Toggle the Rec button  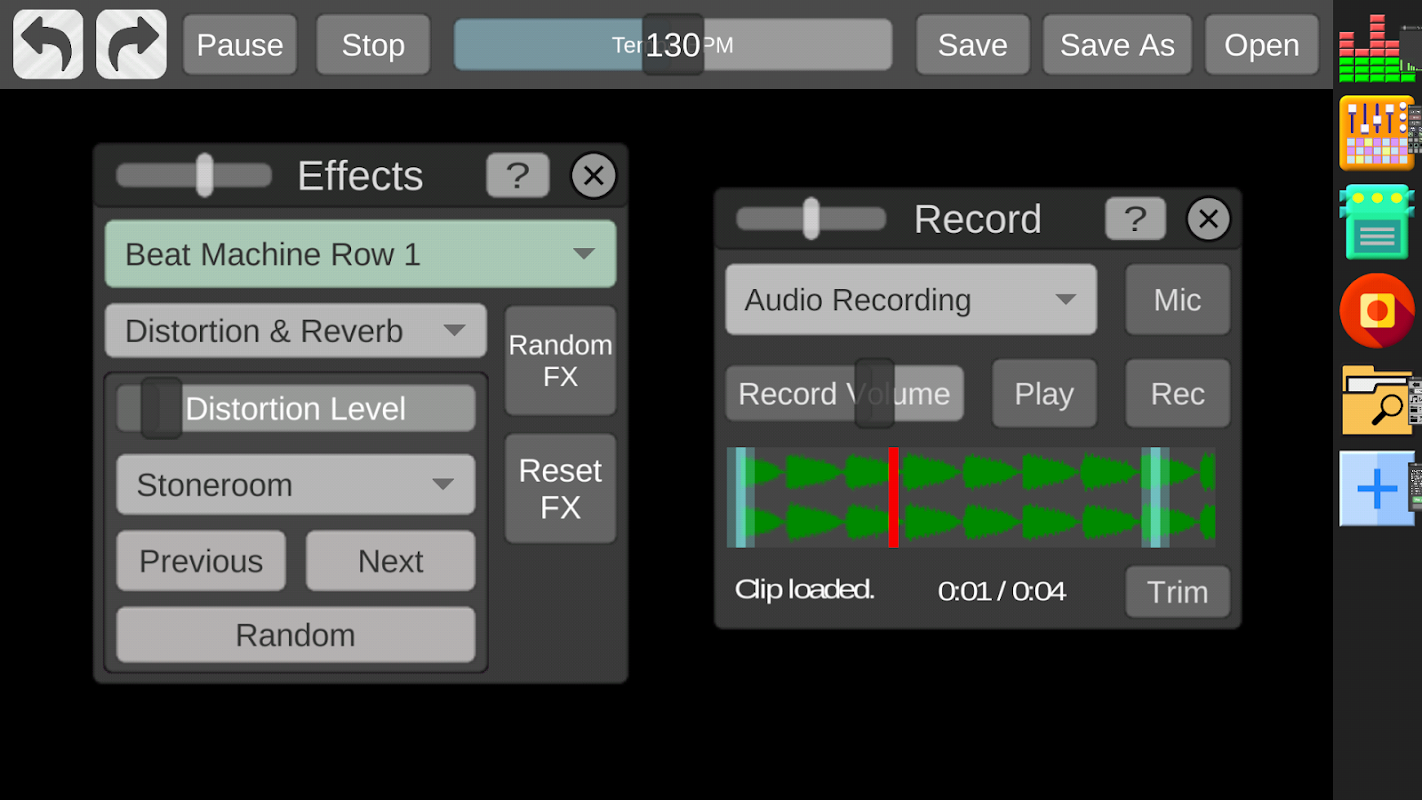click(x=1177, y=394)
